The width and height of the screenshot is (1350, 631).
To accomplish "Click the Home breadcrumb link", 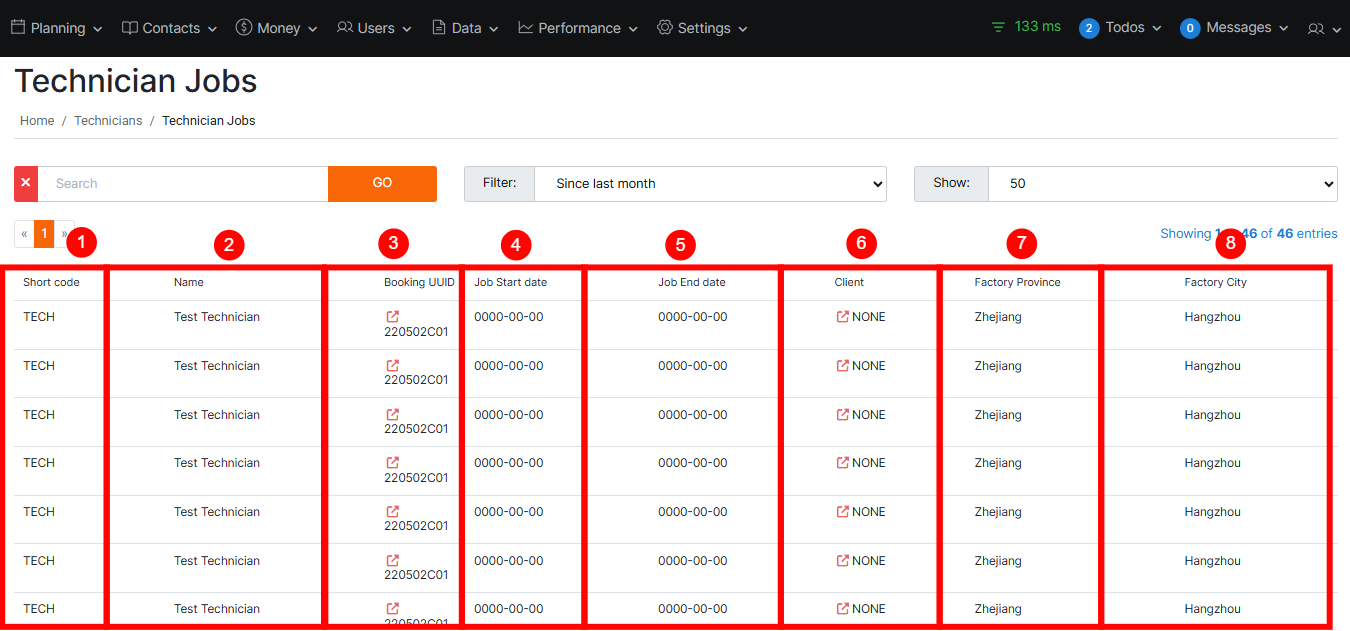I will point(37,121).
